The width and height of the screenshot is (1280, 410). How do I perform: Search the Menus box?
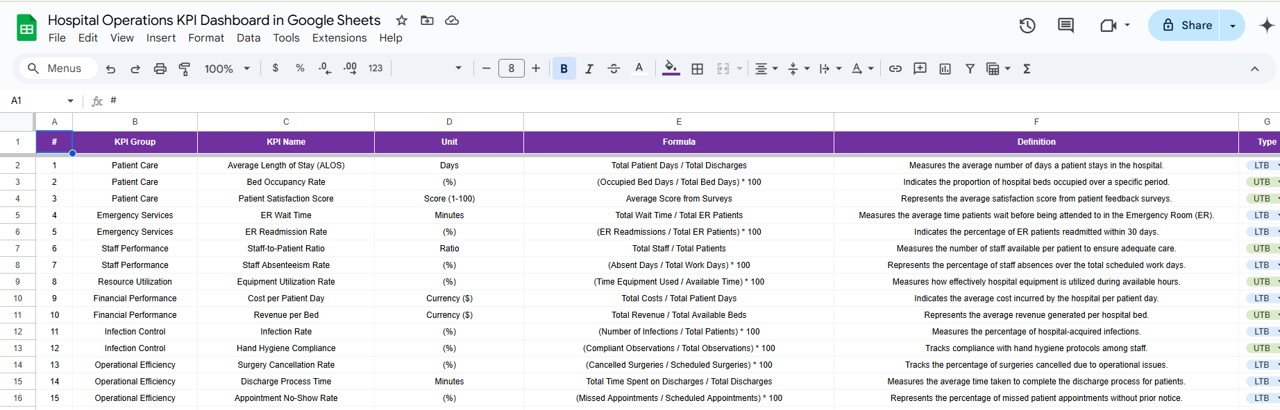[61, 69]
